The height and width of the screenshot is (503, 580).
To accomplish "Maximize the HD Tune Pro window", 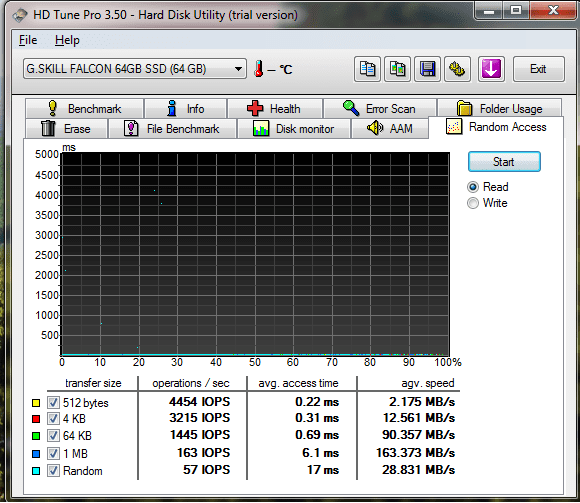I will pyautogui.click(x=516, y=11).
